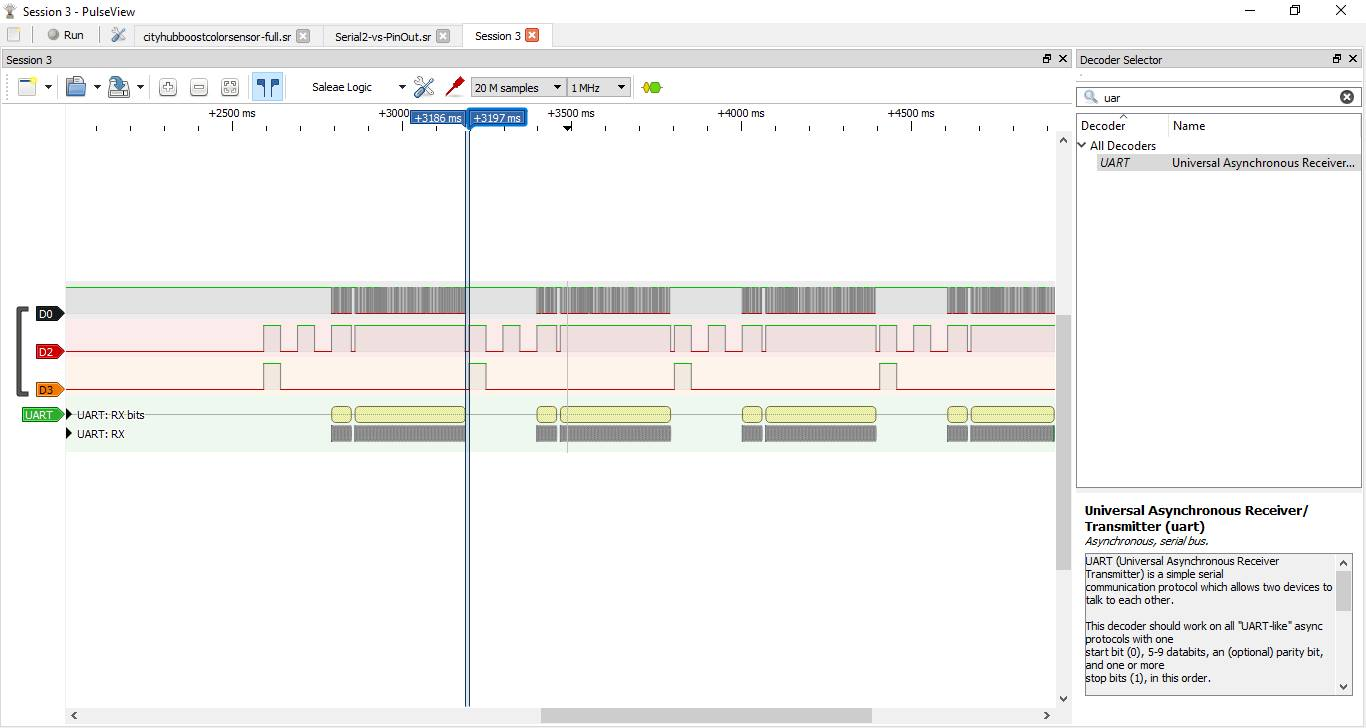
Task: Open the Saleae Logic device dropdown
Action: point(401,87)
